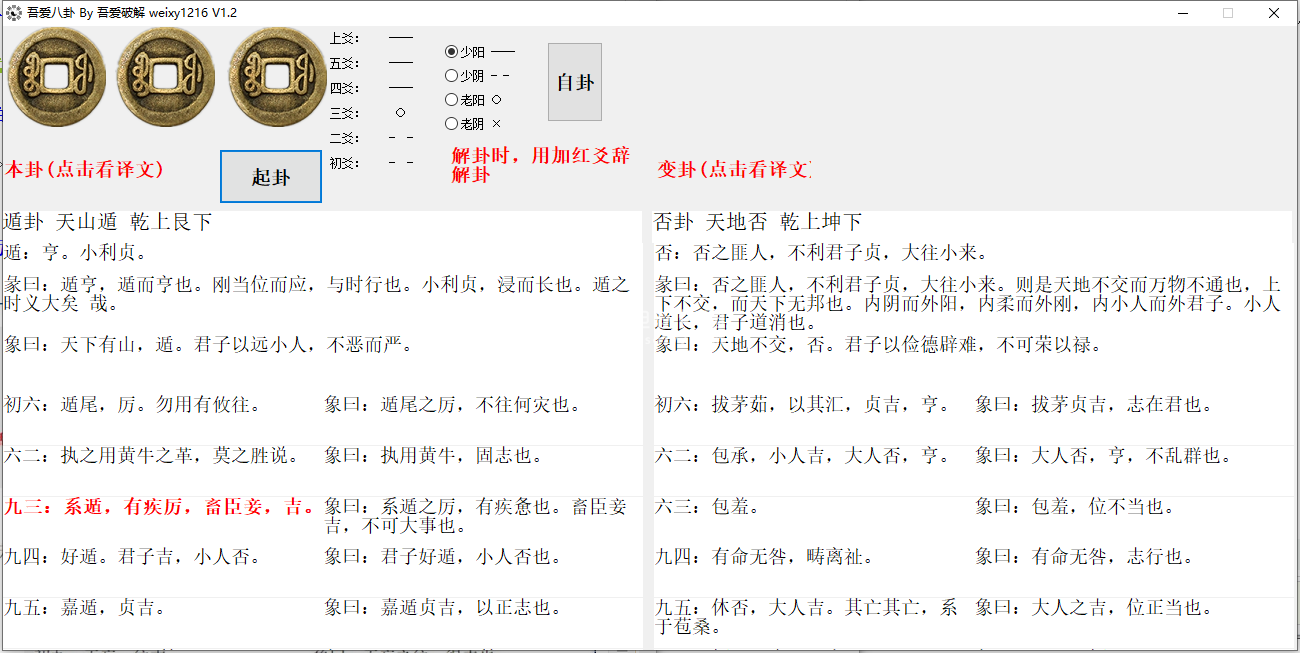Open 本卦(点击看译文) translation link
Image resolution: width=1300 pixels, height=653 pixels.
tap(83, 170)
